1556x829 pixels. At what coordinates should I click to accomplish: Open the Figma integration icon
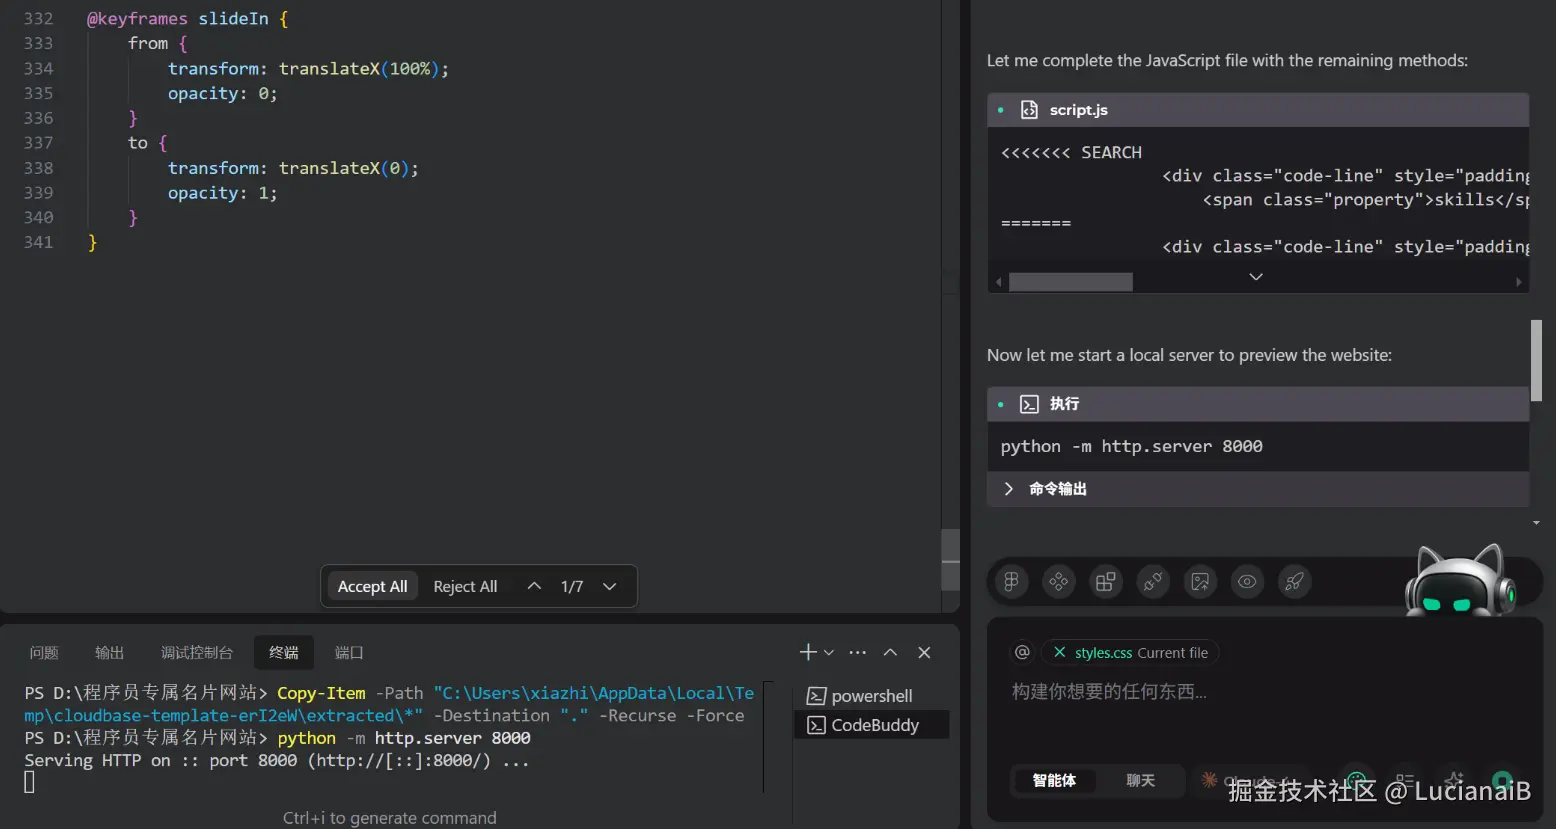pos(1011,582)
